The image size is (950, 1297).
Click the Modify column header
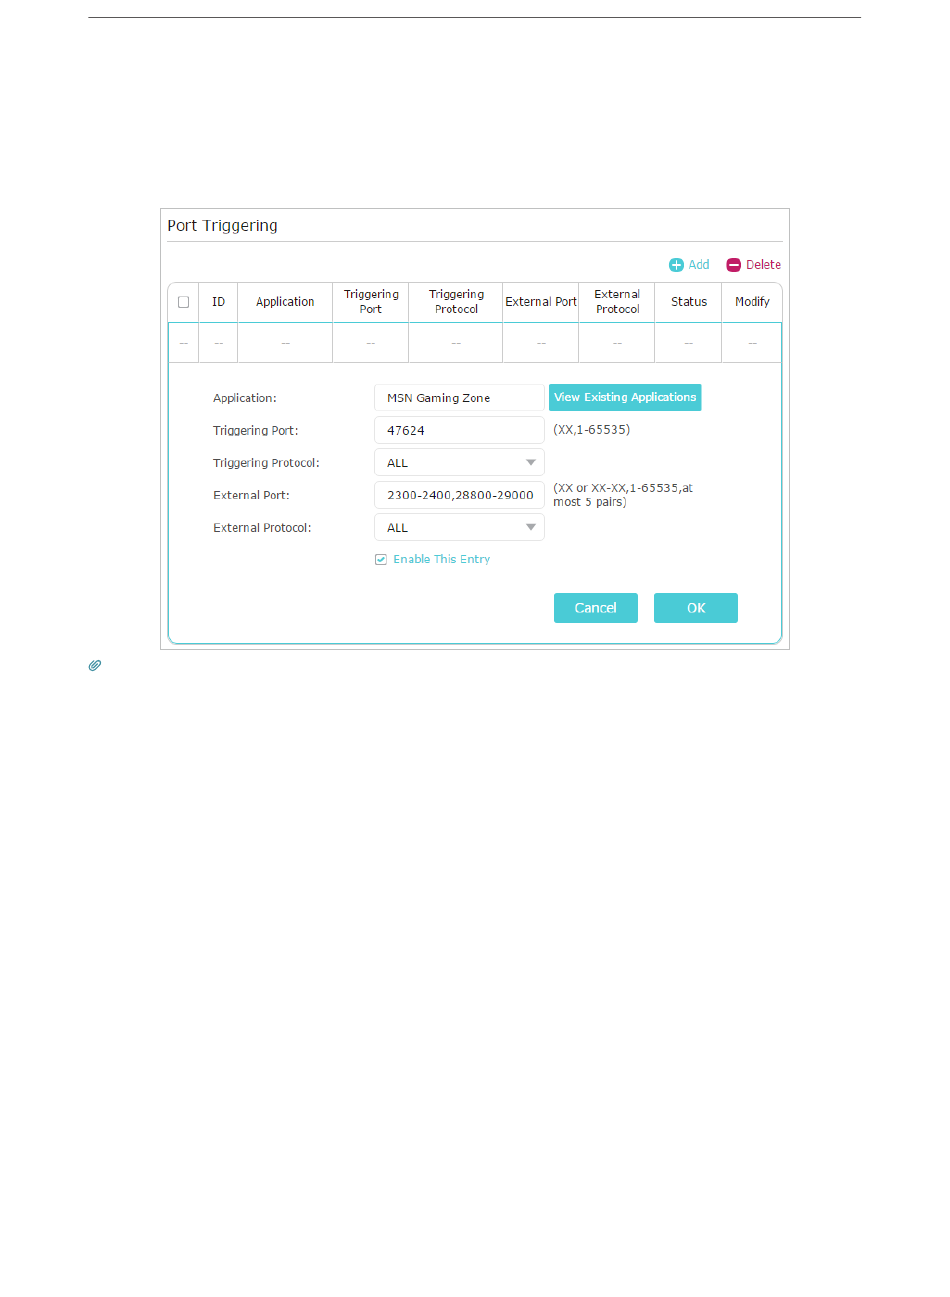752,302
